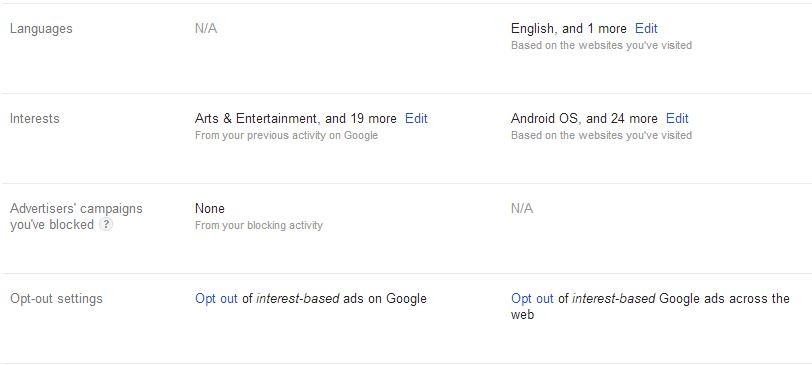812x365 pixels.
Task: Select the Languages row label
Action: 41,28
